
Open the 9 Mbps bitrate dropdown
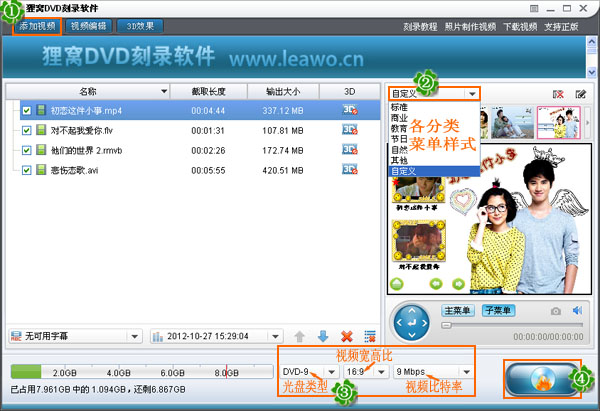433,372
